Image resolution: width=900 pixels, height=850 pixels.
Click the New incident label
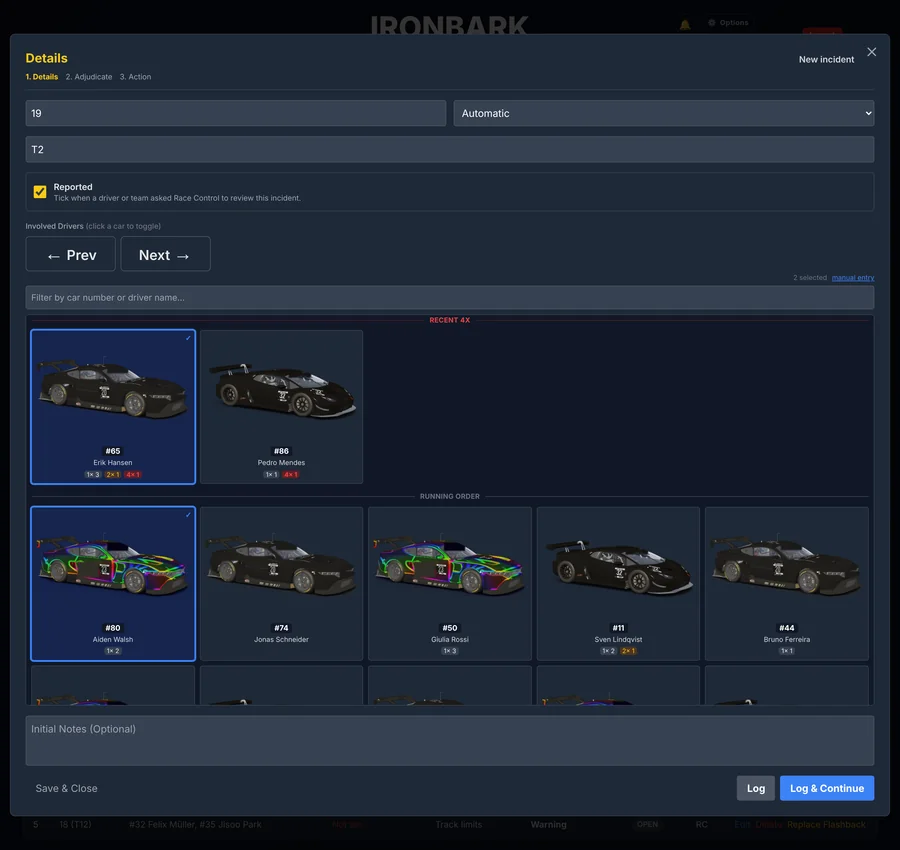pyautogui.click(x=826, y=60)
